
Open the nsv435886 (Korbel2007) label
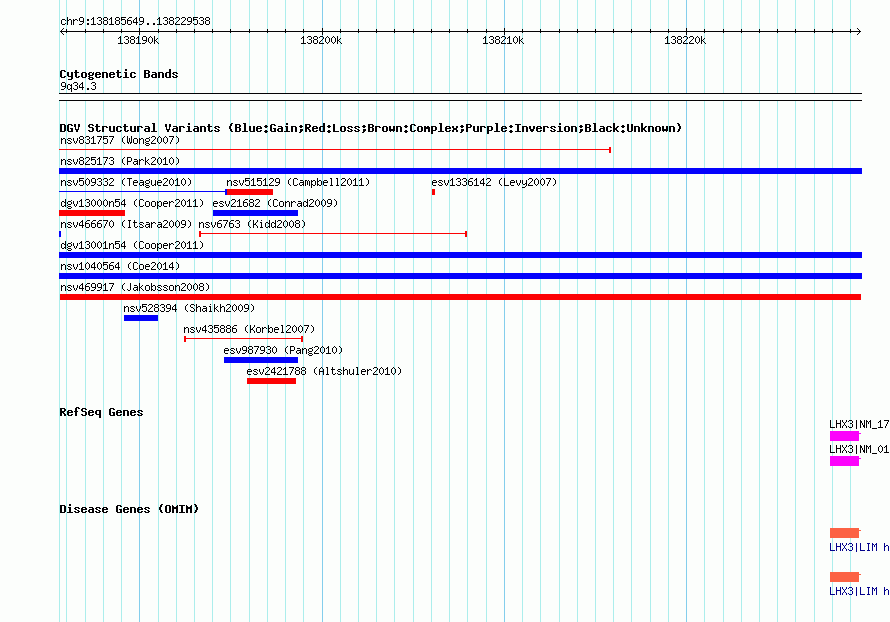click(249, 329)
